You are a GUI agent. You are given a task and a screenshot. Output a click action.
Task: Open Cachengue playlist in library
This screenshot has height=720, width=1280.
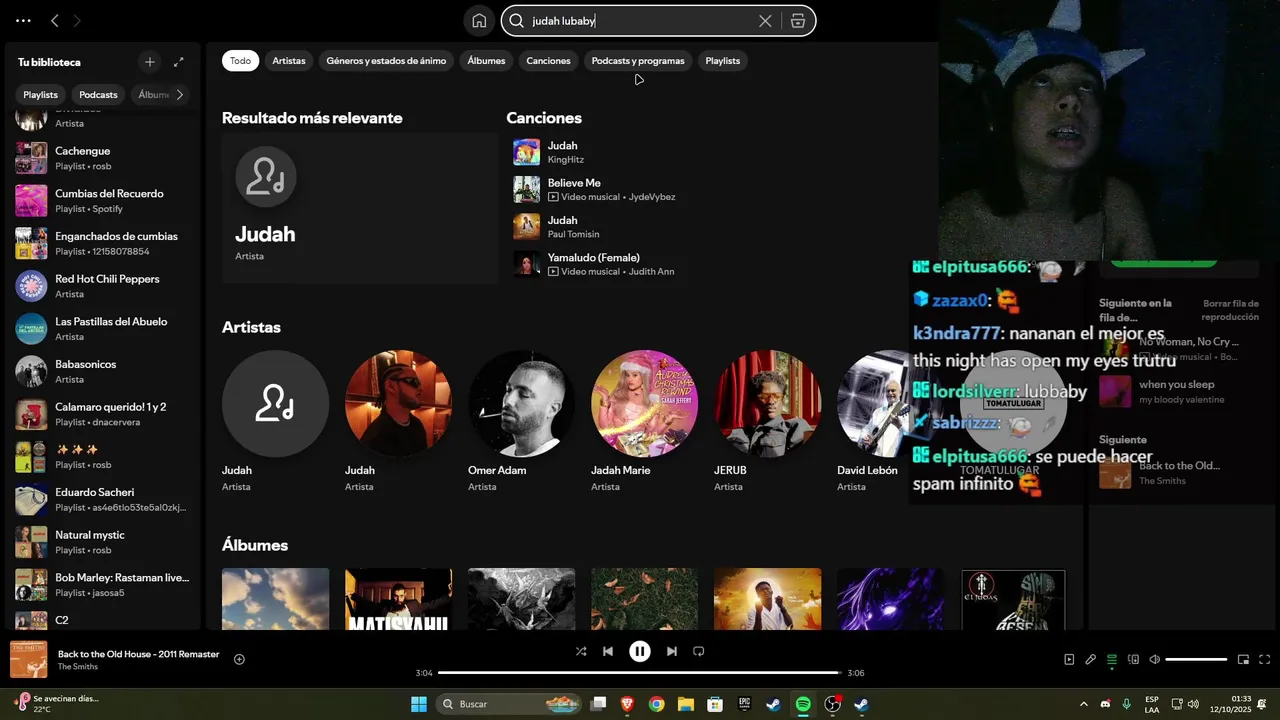click(103, 158)
